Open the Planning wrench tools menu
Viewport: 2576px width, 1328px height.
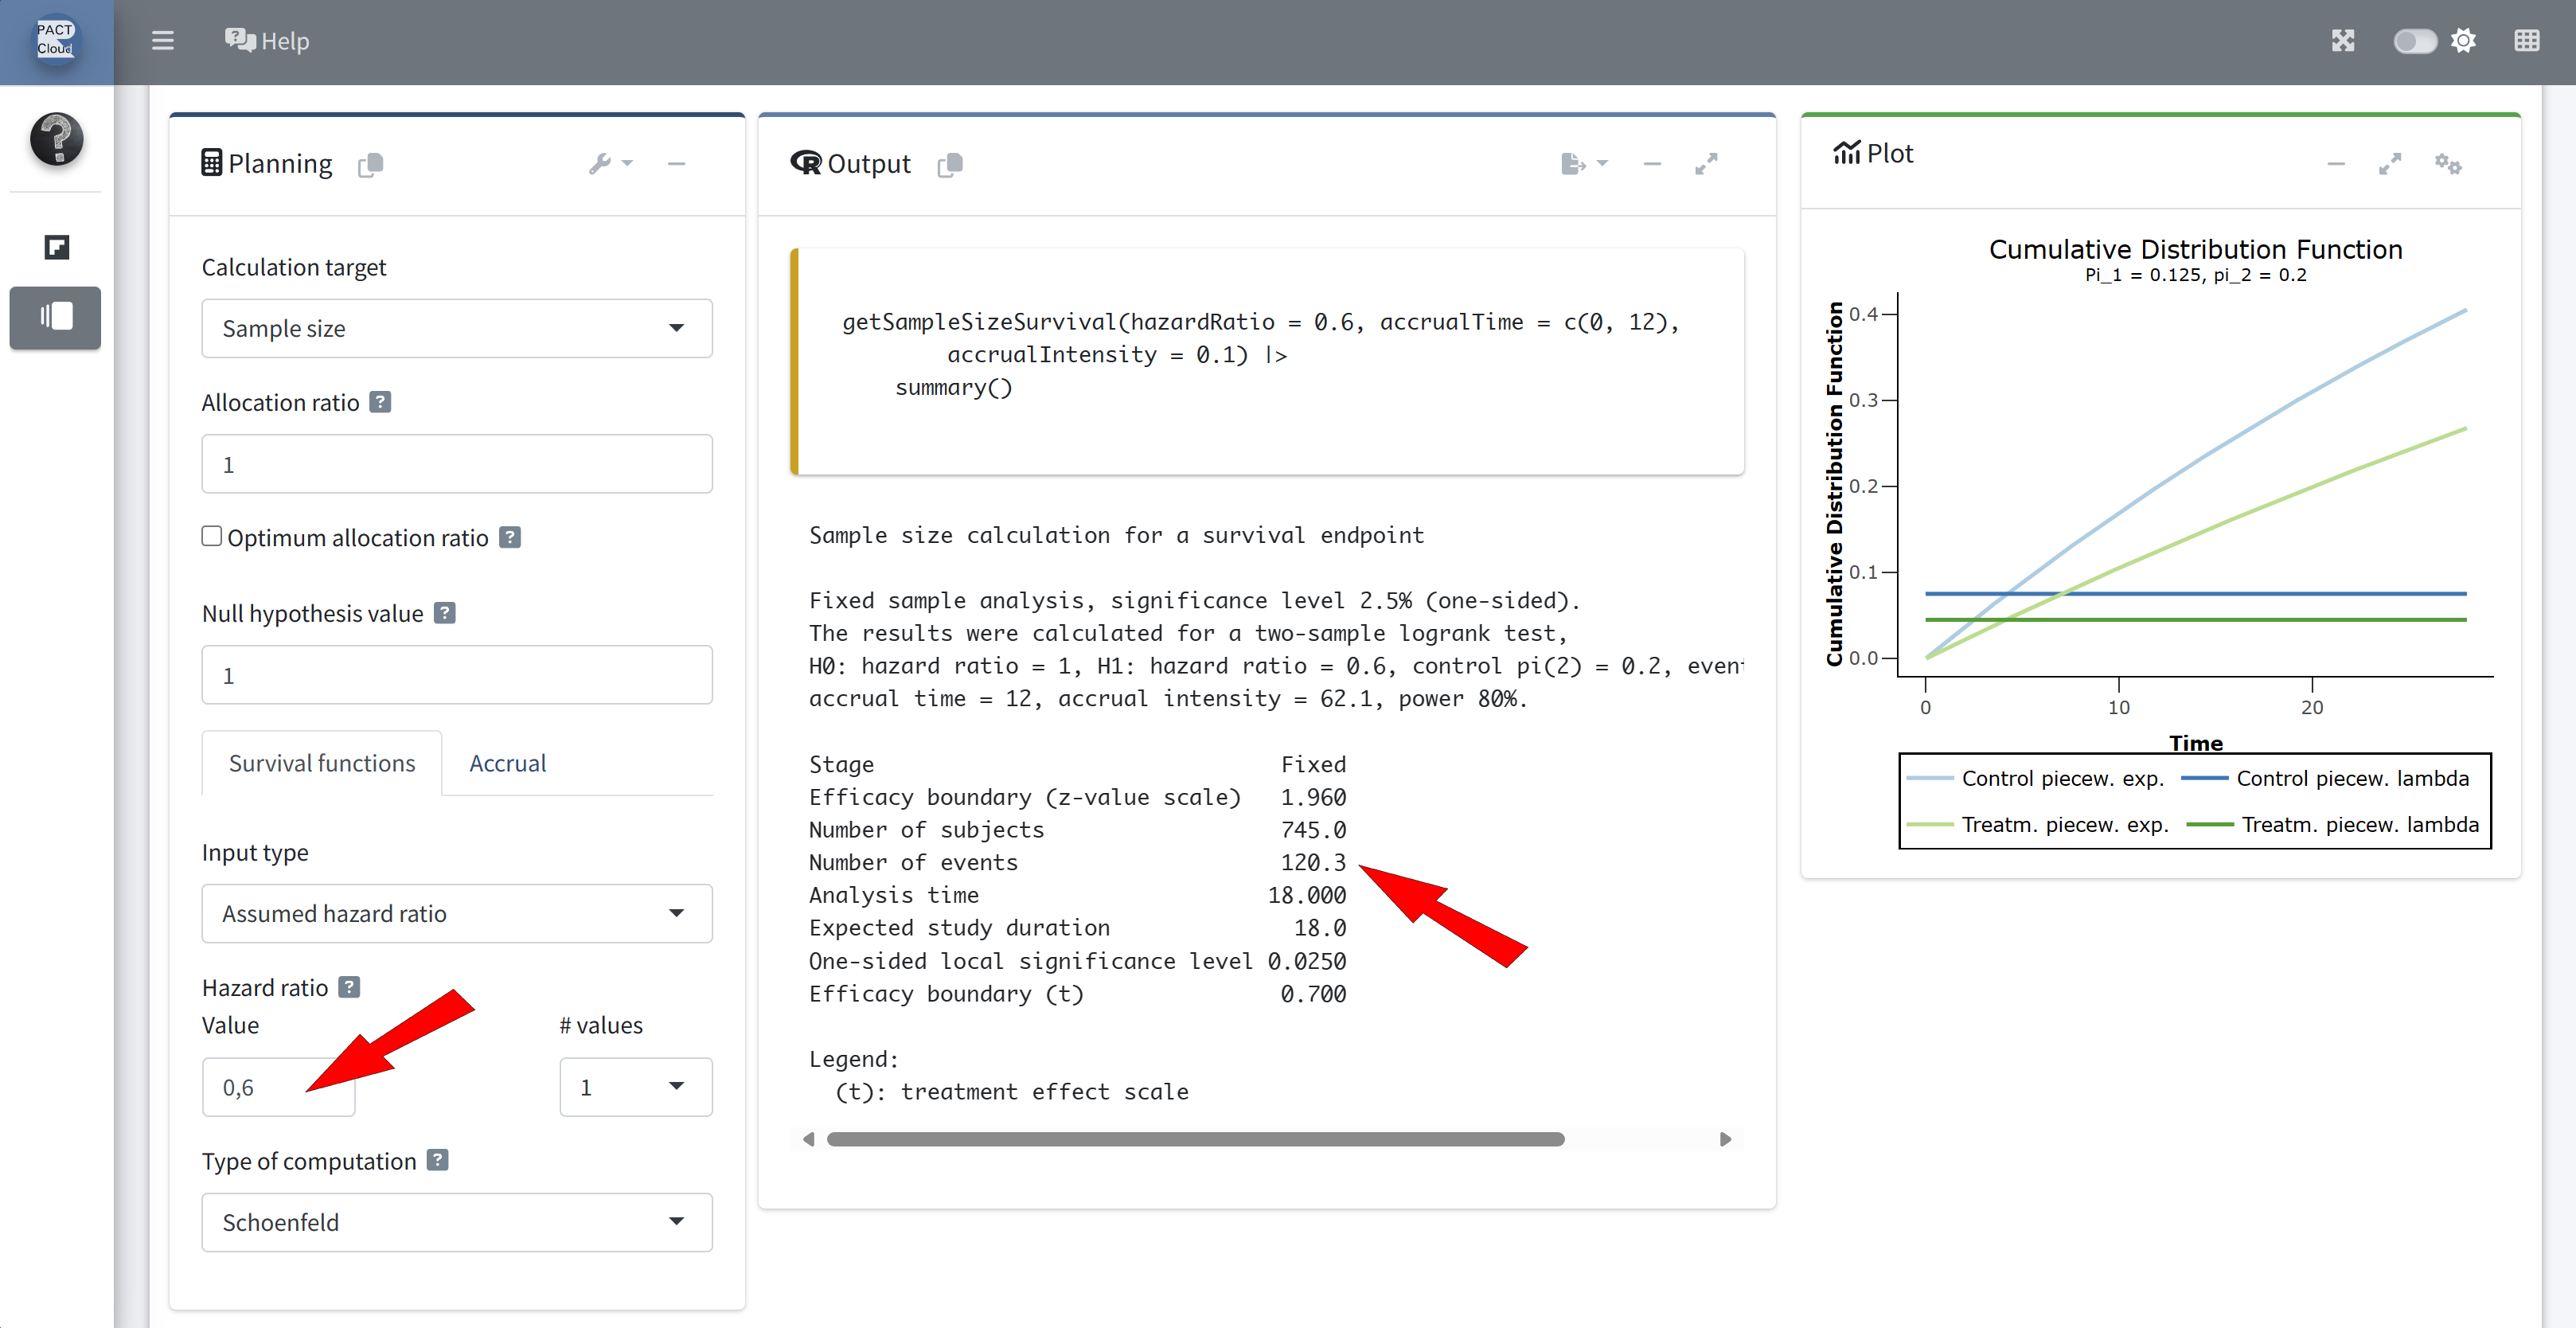tap(609, 163)
